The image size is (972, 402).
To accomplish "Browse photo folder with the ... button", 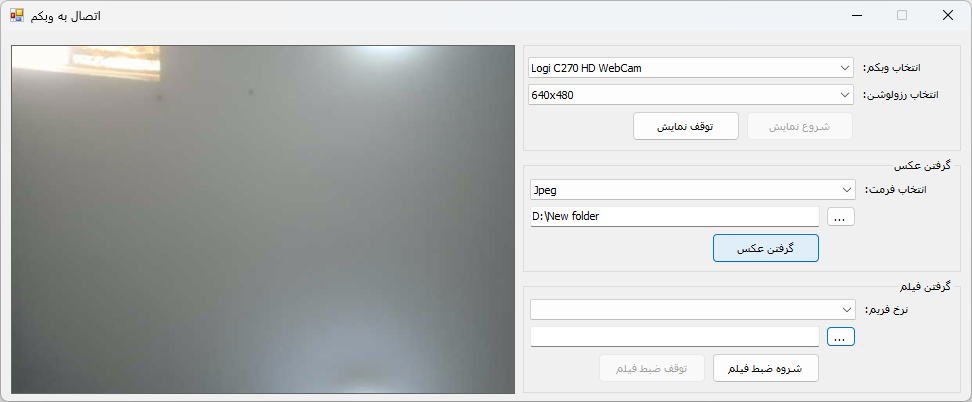I will (841, 217).
